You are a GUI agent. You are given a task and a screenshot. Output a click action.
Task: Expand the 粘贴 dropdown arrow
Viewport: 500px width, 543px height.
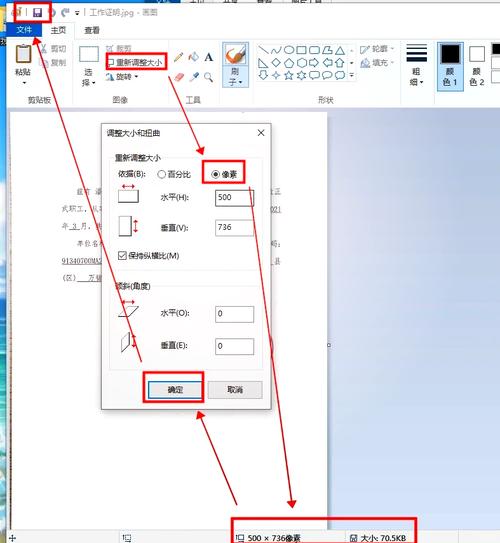coord(24,83)
